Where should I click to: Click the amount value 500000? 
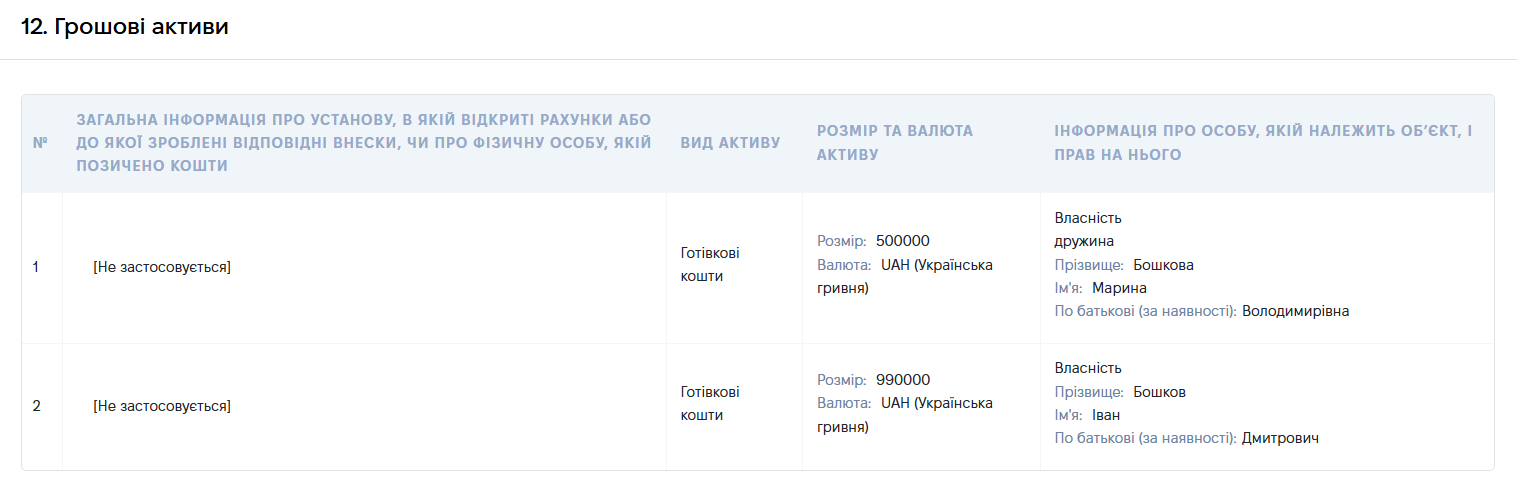pyautogui.click(x=903, y=241)
